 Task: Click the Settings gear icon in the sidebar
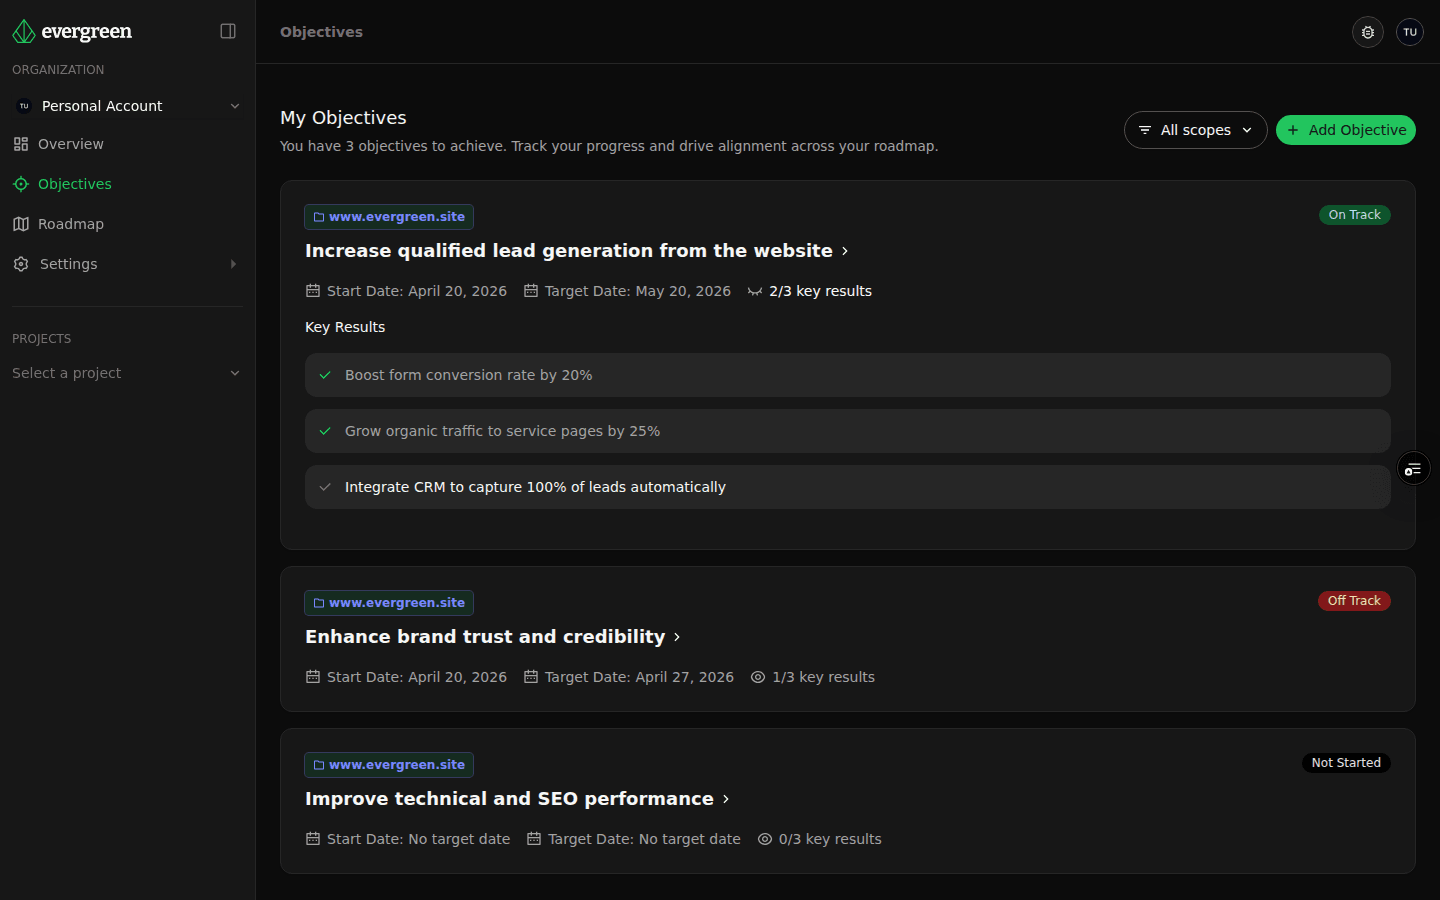21,263
